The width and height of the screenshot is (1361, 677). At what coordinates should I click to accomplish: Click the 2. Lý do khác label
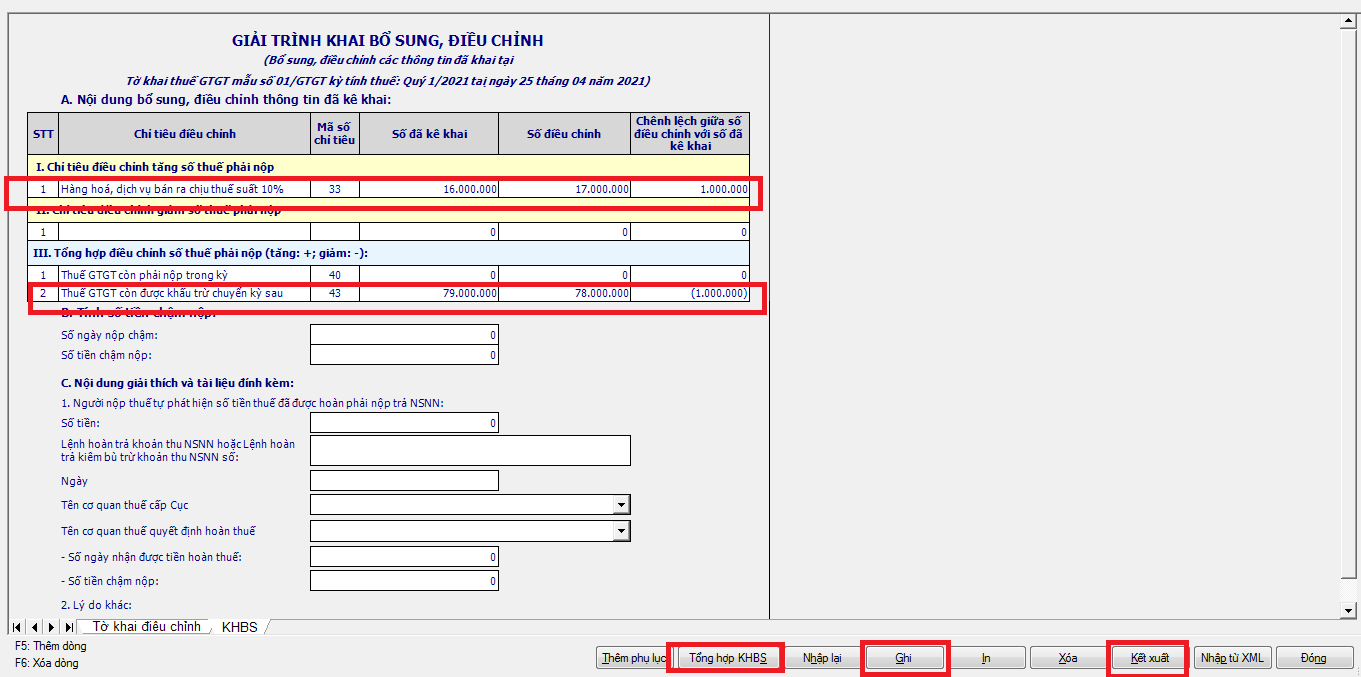pos(97,605)
